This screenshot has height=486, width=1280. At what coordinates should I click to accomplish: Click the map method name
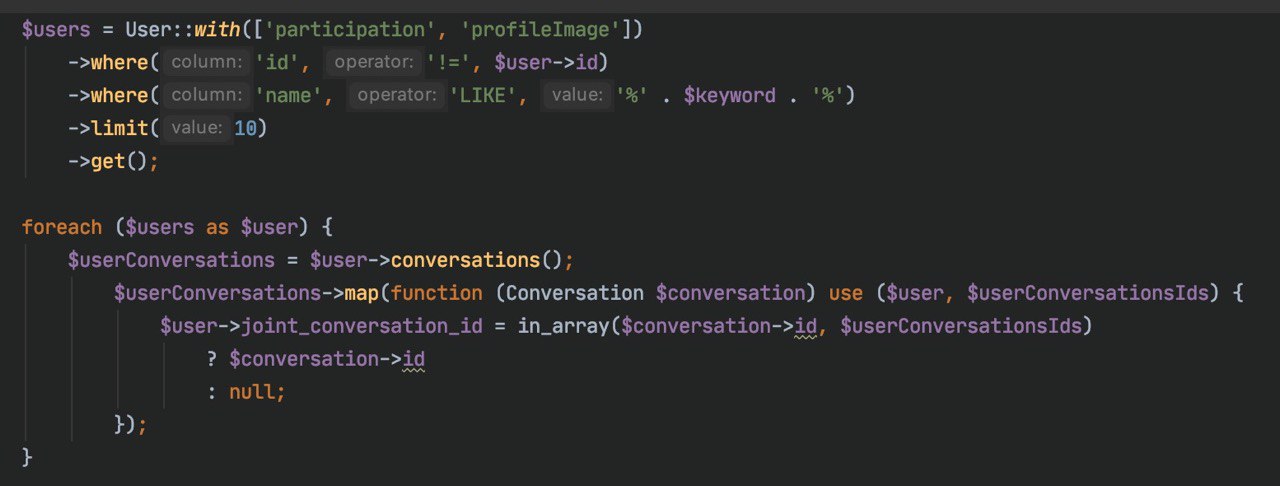[362, 294]
